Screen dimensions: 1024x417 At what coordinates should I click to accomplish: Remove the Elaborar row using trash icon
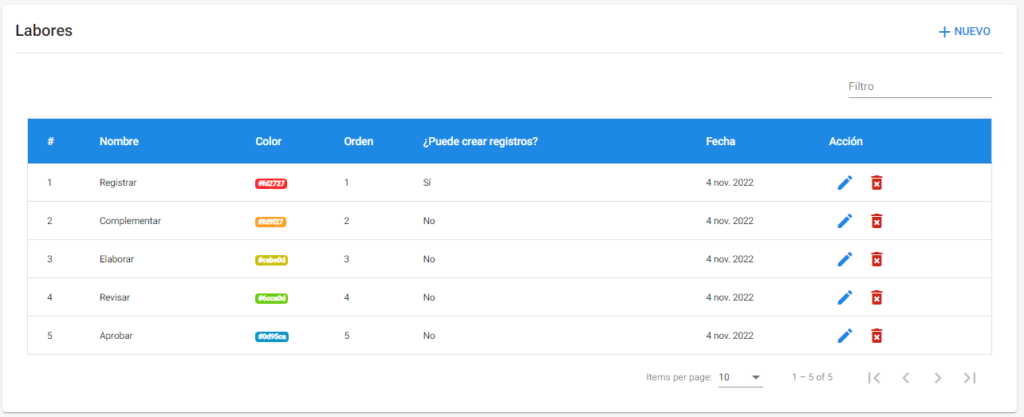pos(876,259)
